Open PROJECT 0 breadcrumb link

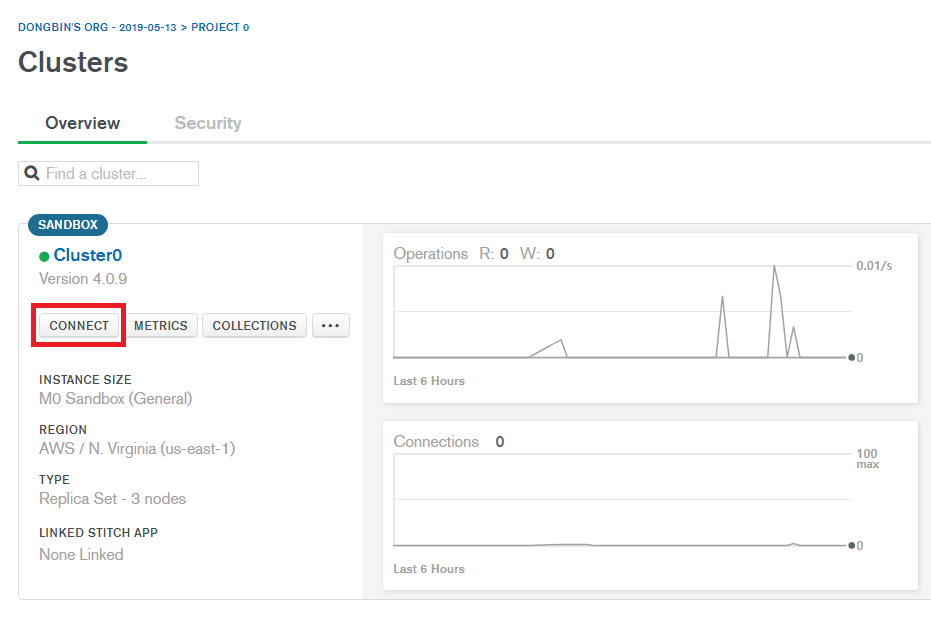point(220,27)
